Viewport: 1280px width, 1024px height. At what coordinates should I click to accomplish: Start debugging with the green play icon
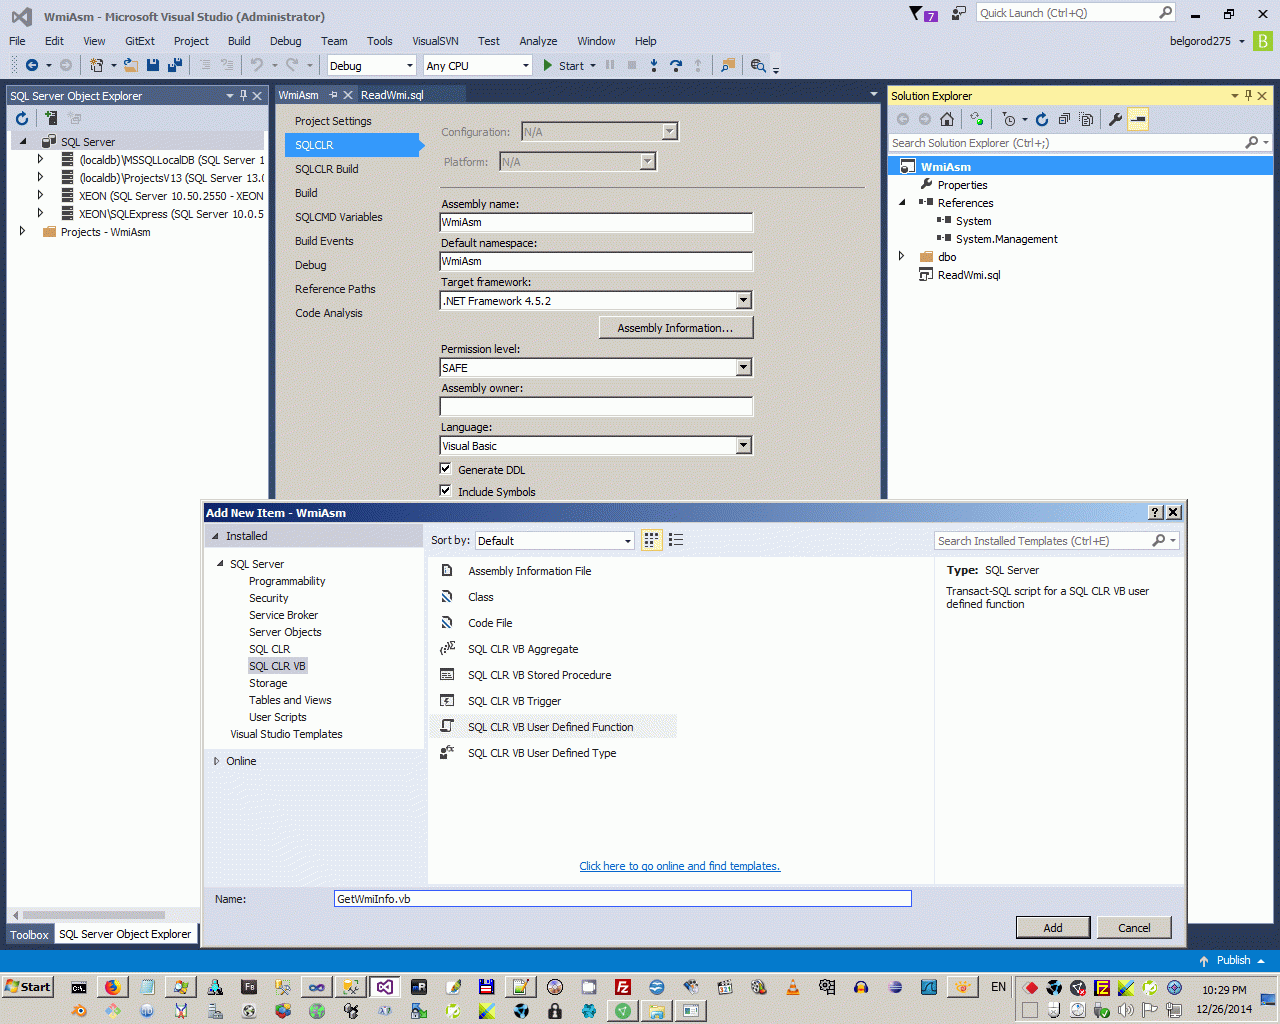[x=548, y=65]
